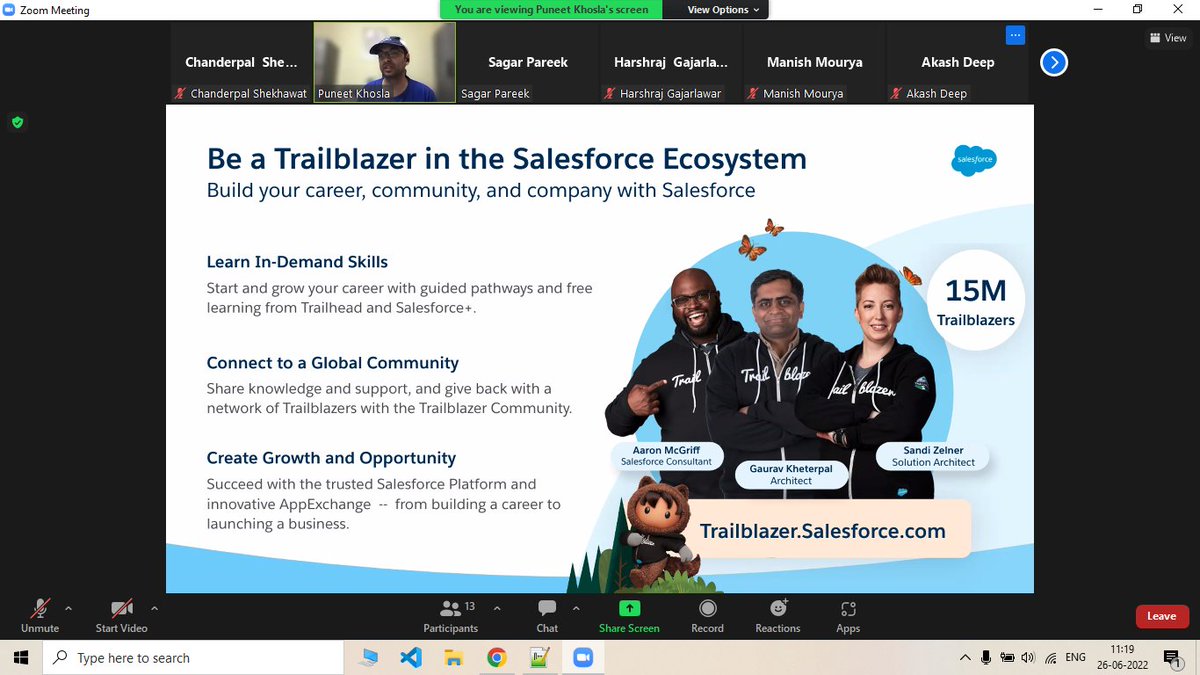The image size is (1200, 675).
Task: Show next page of participant thumbnails
Action: pos(1053,62)
